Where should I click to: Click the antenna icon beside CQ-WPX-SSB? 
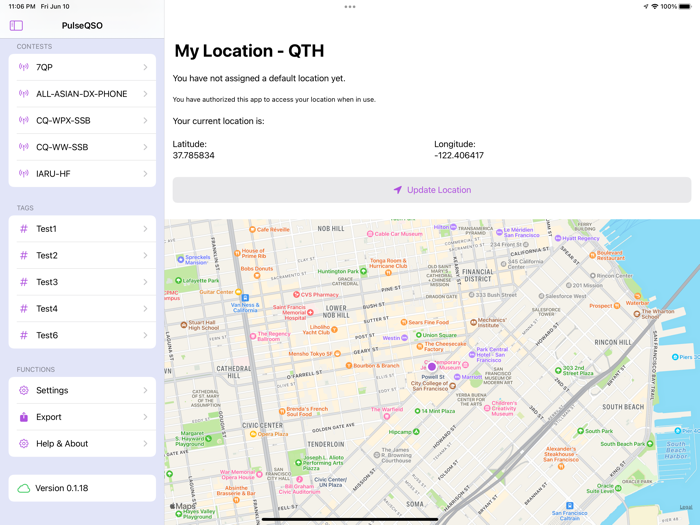[24, 120]
